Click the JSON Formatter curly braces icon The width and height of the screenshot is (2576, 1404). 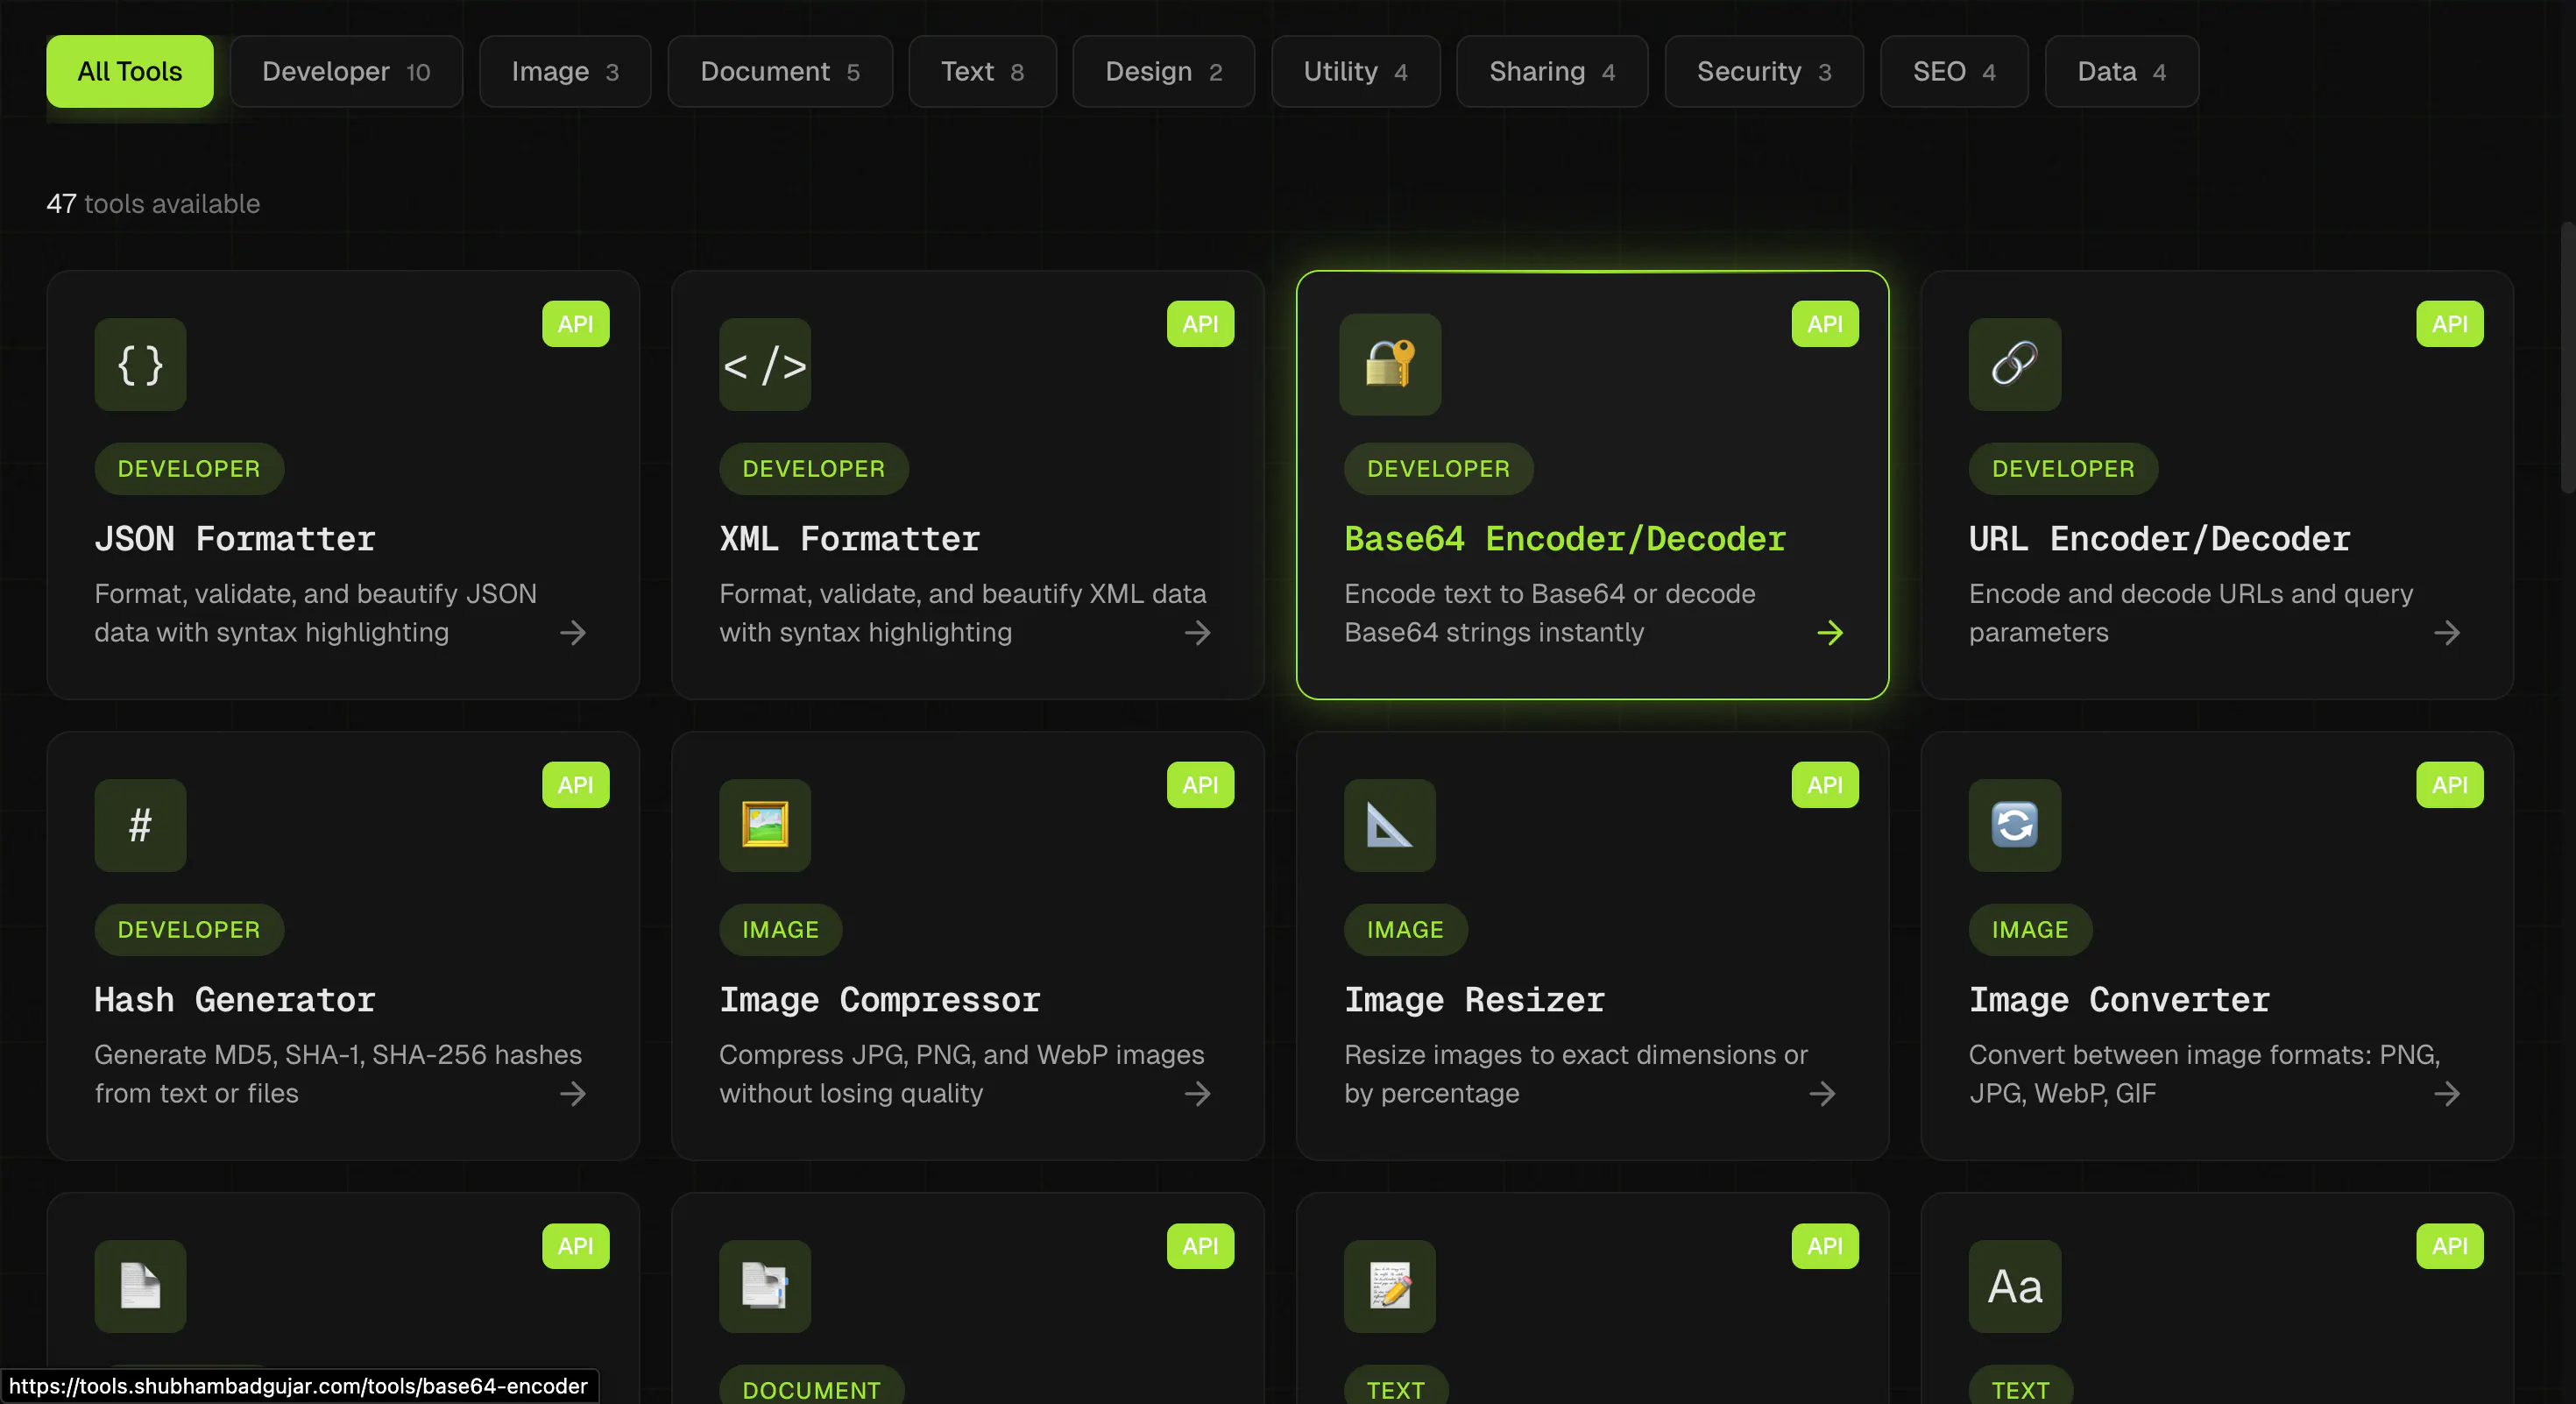[140, 365]
